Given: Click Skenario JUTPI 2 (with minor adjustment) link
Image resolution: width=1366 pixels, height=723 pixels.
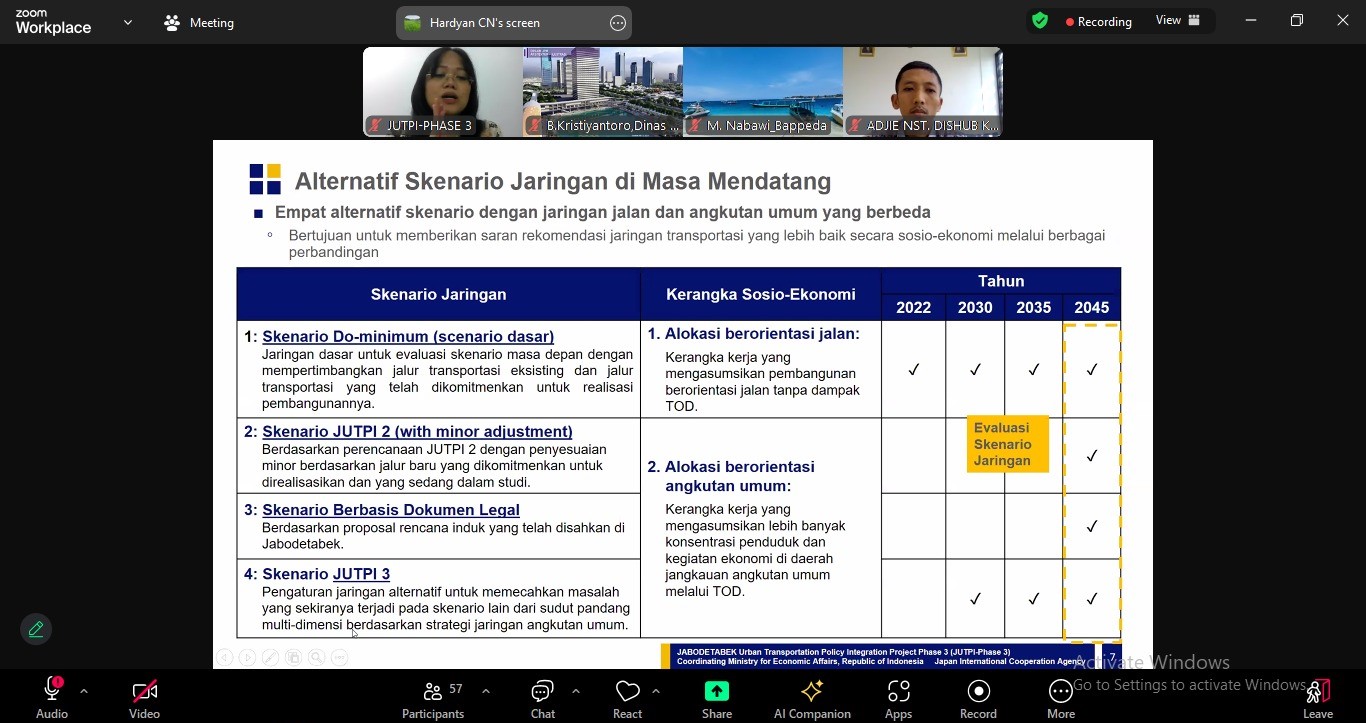Looking at the screenshot, I should 417,431.
